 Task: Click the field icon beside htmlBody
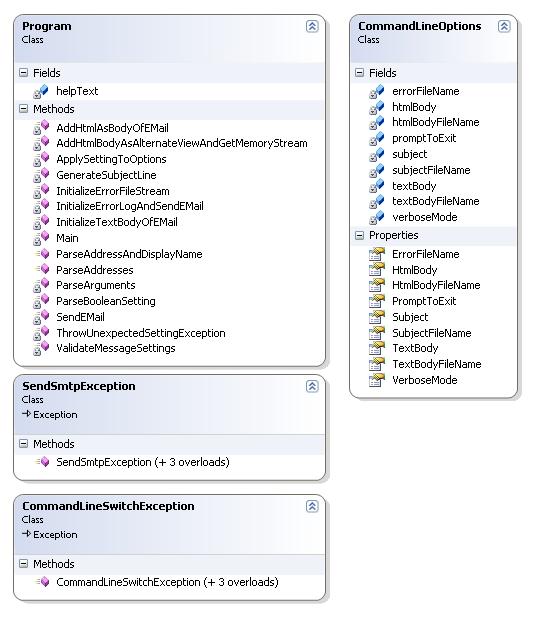click(x=376, y=108)
